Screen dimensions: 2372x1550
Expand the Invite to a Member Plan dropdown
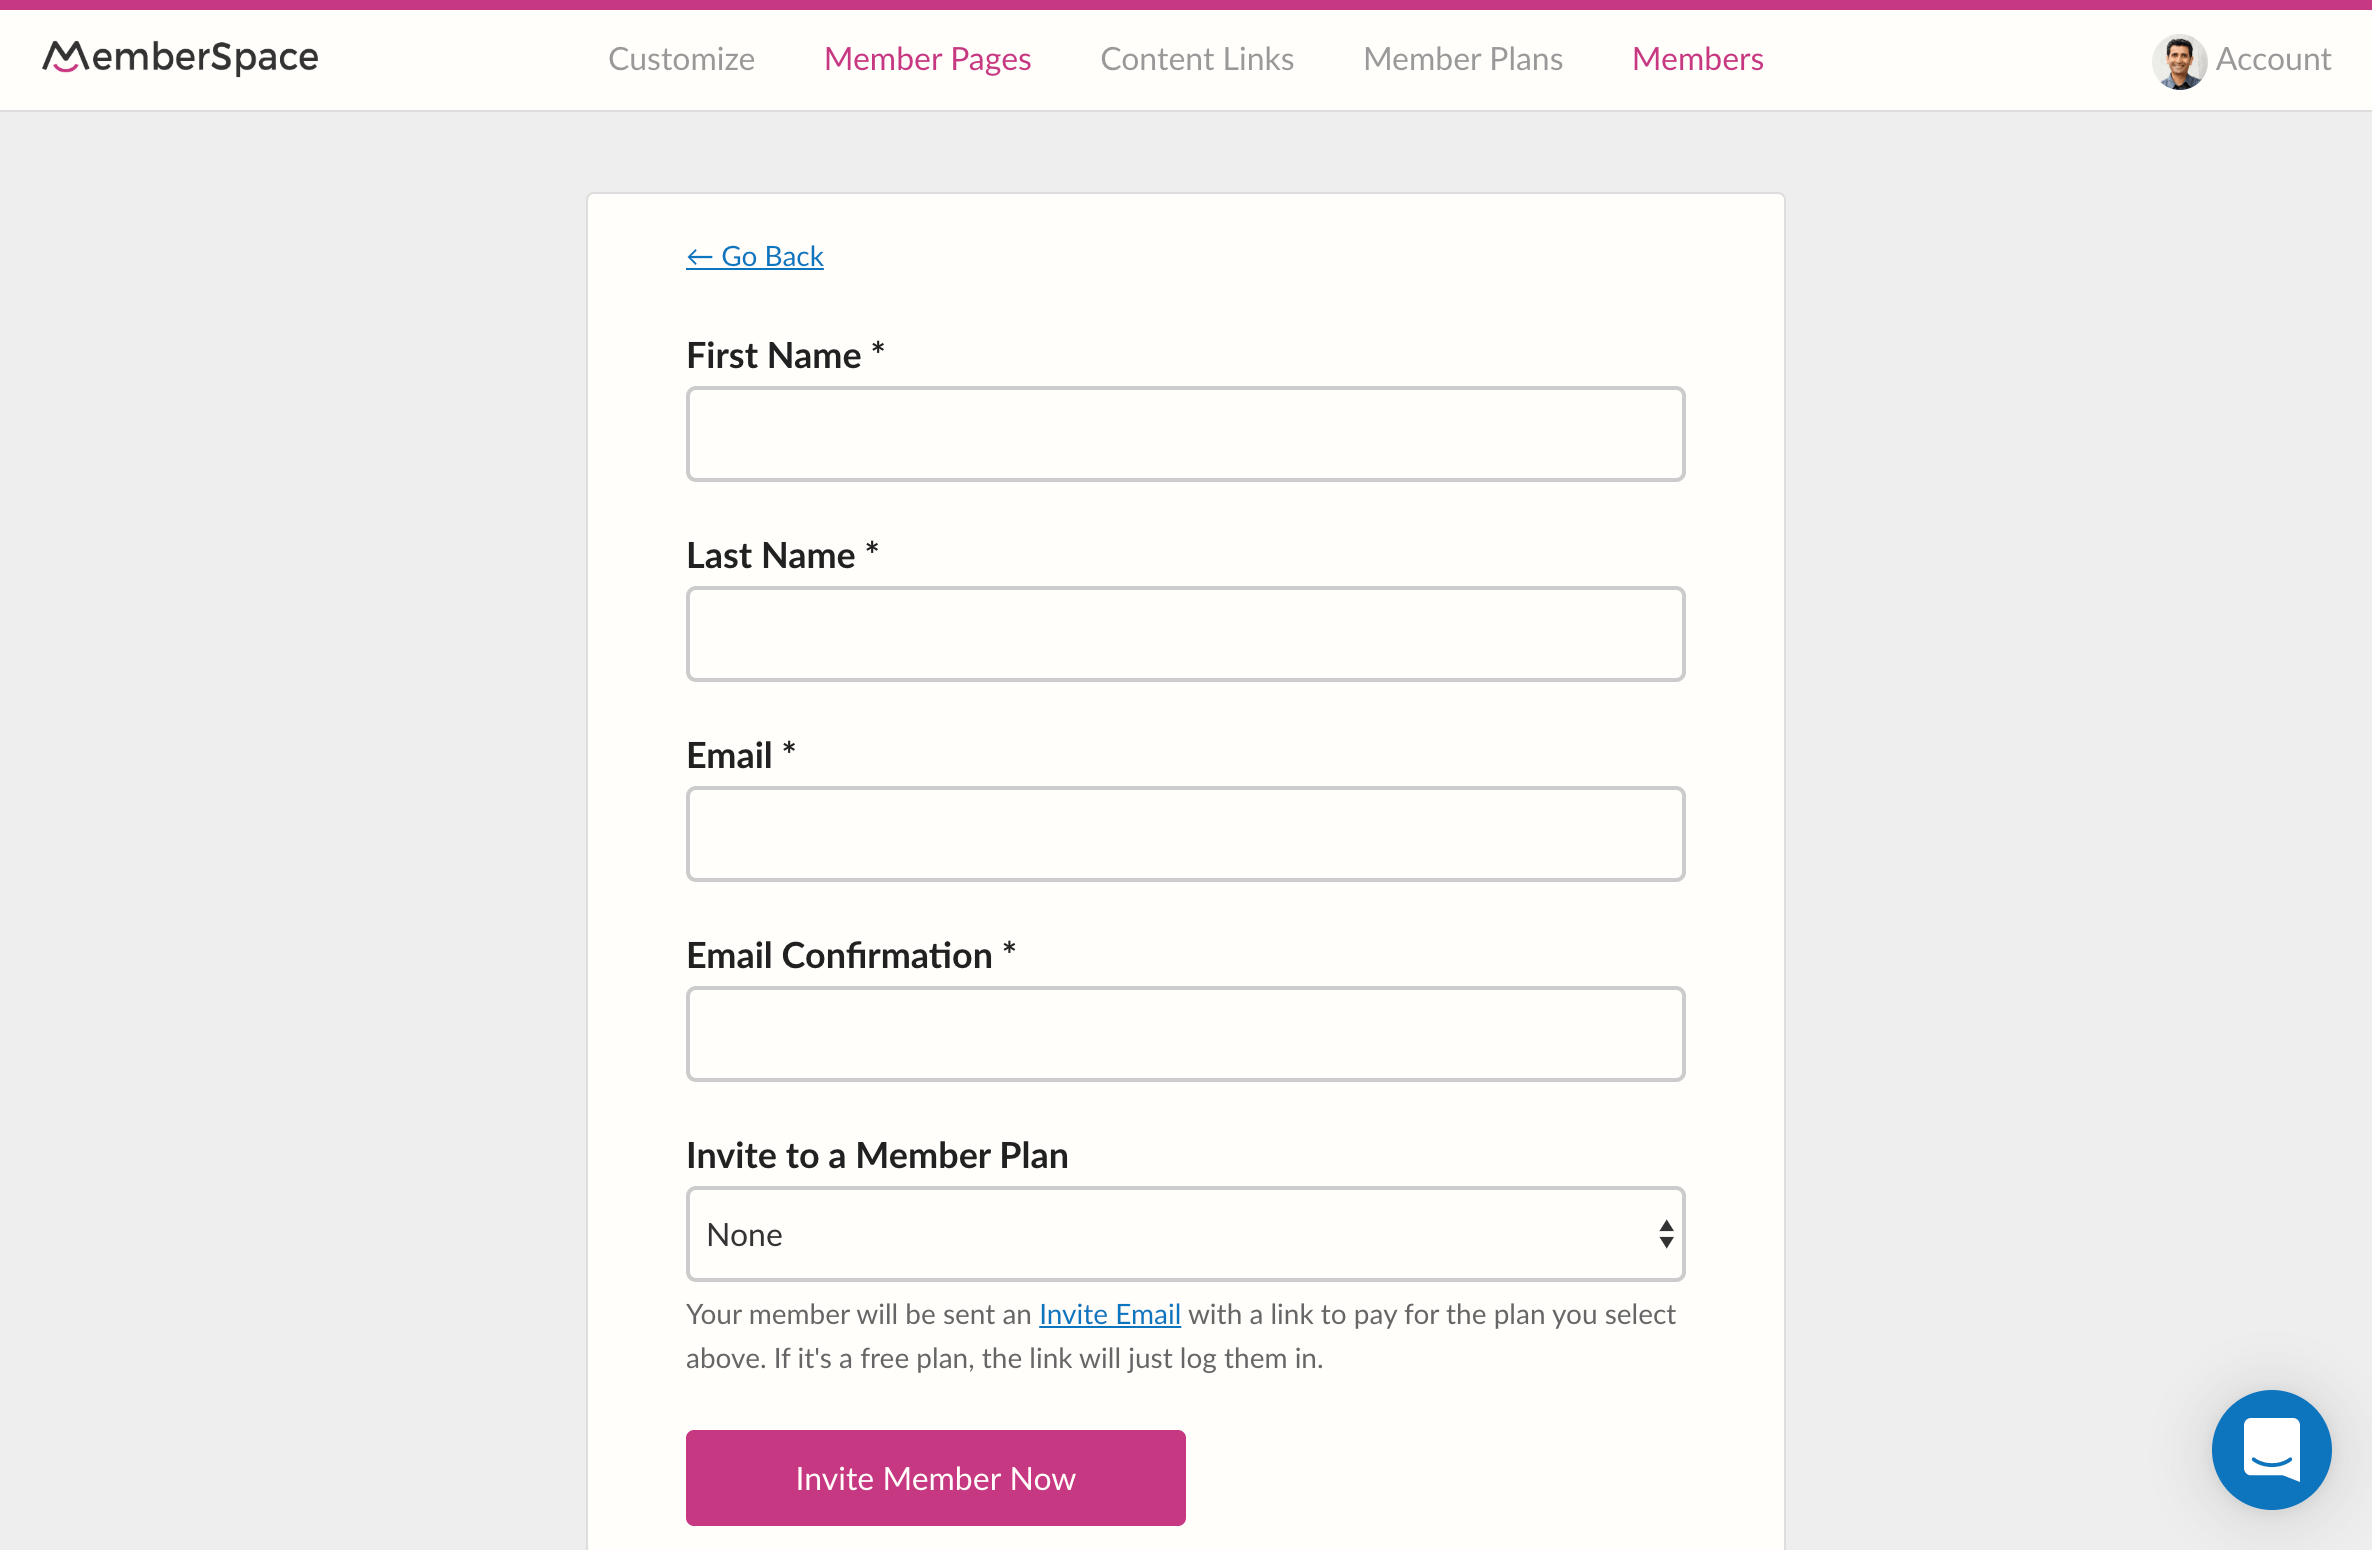click(1187, 1235)
